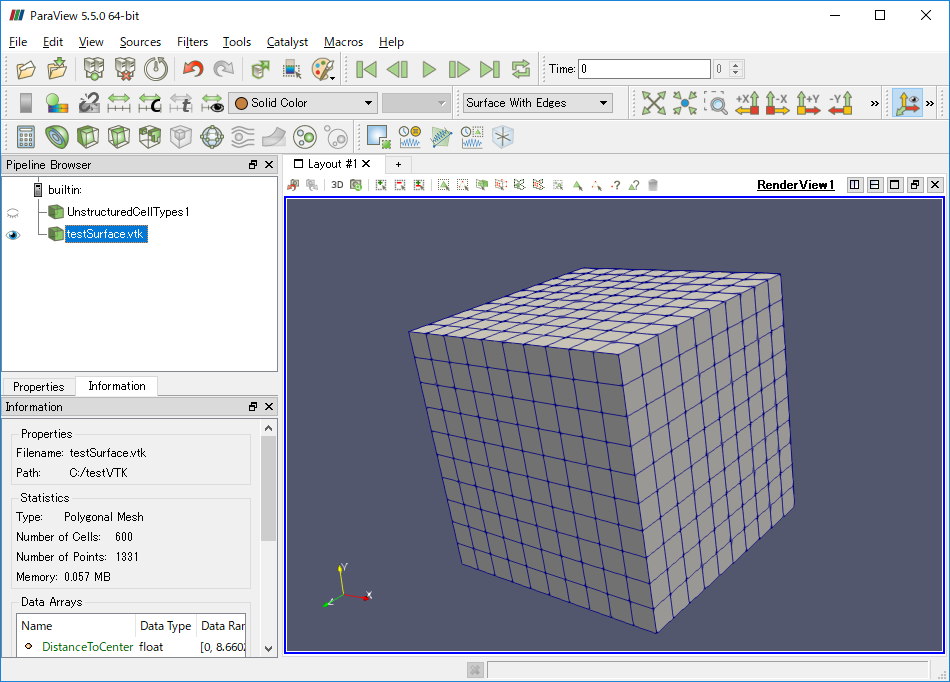The height and width of the screenshot is (682, 950).
Task: Toggle orientation axes visibility button
Action: (x=907, y=103)
